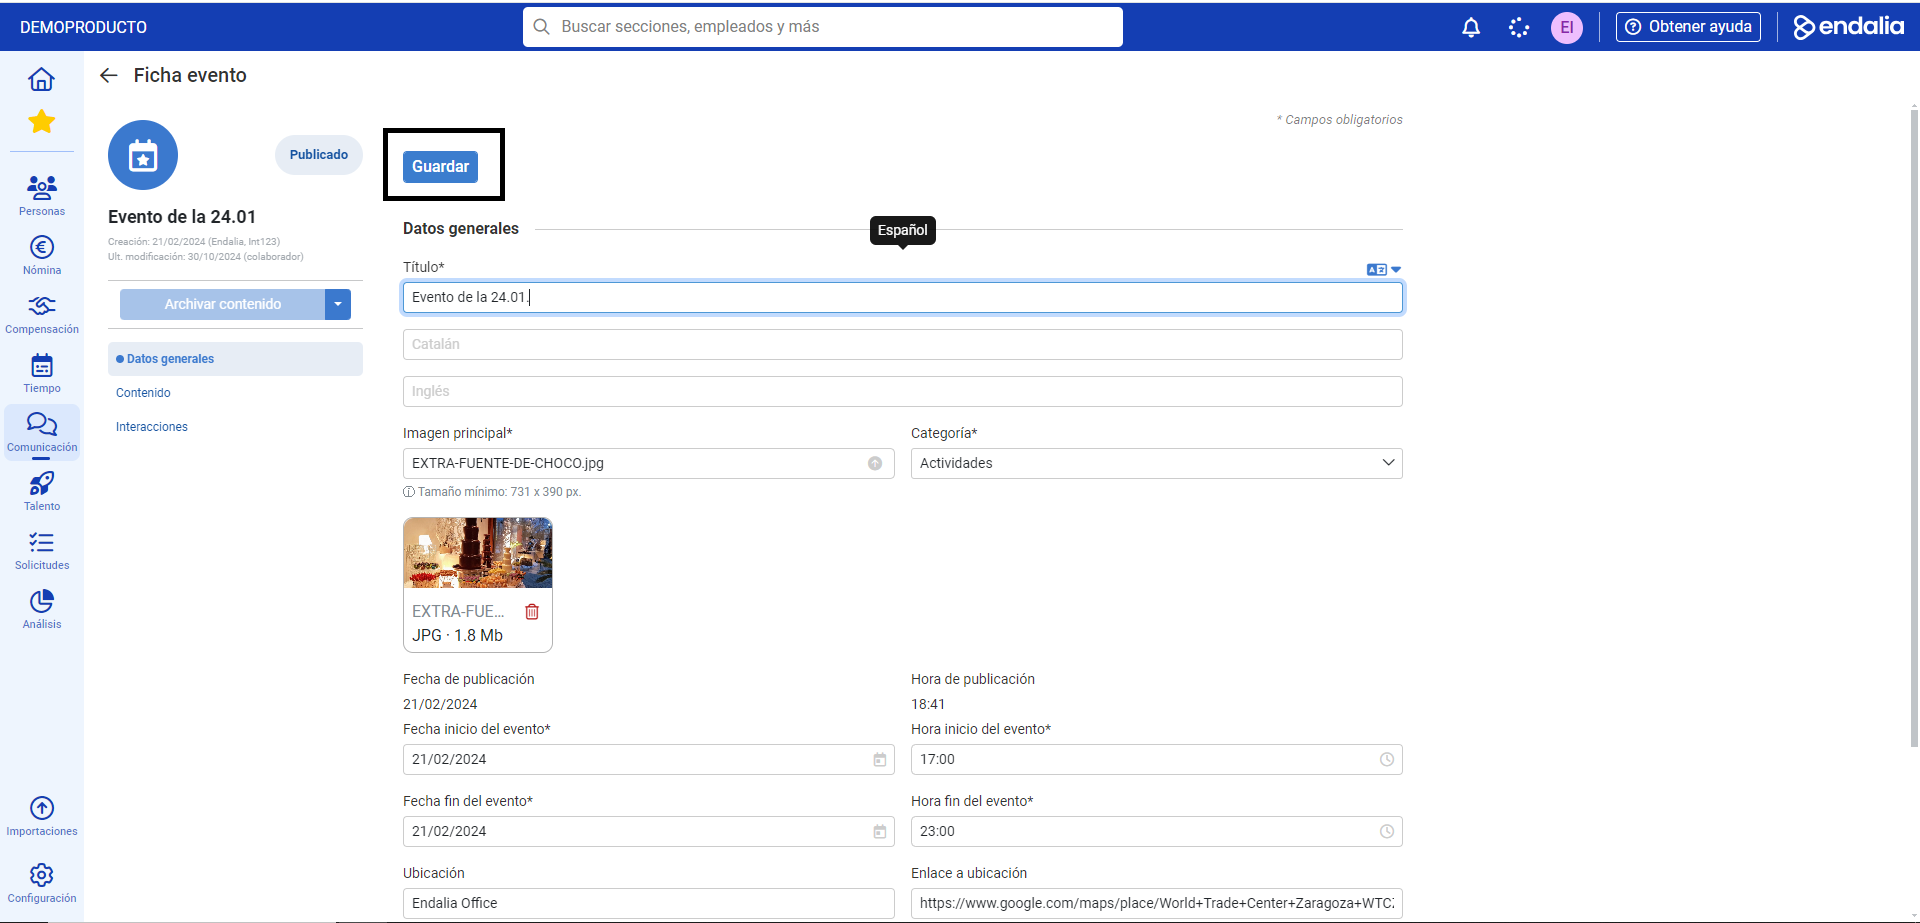Open Importaciones upload section
The width and height of the screenshot is (1920, 923).
pyautogui.click(x=42, y=816)
